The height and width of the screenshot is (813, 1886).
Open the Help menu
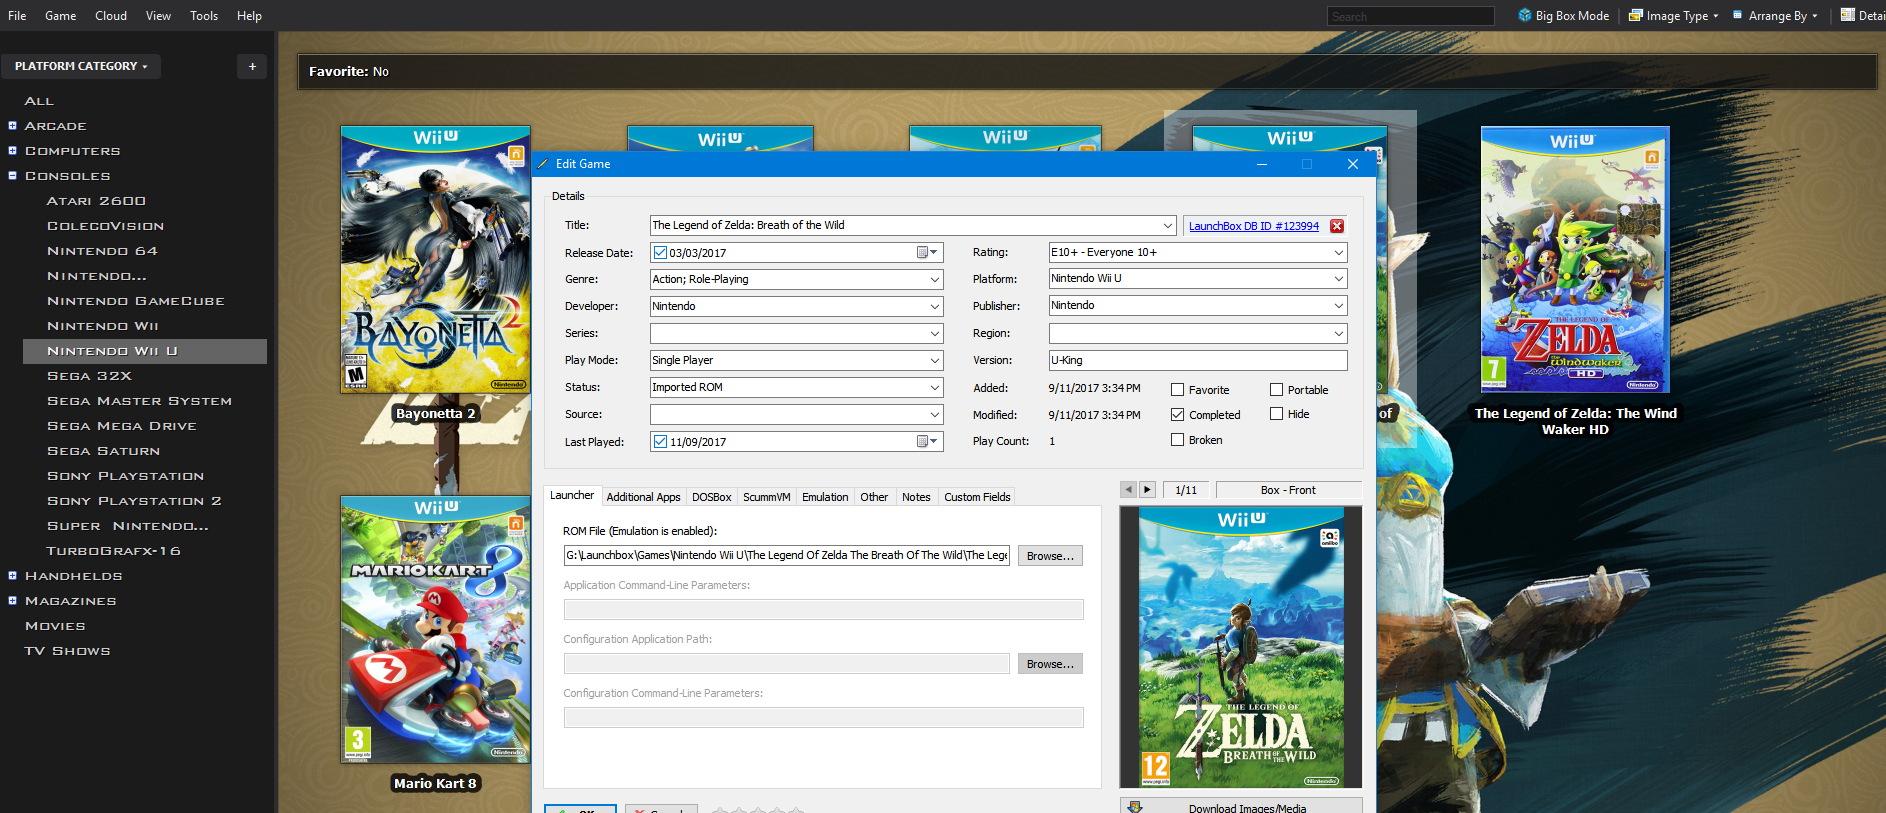click(x=249, y=16)
